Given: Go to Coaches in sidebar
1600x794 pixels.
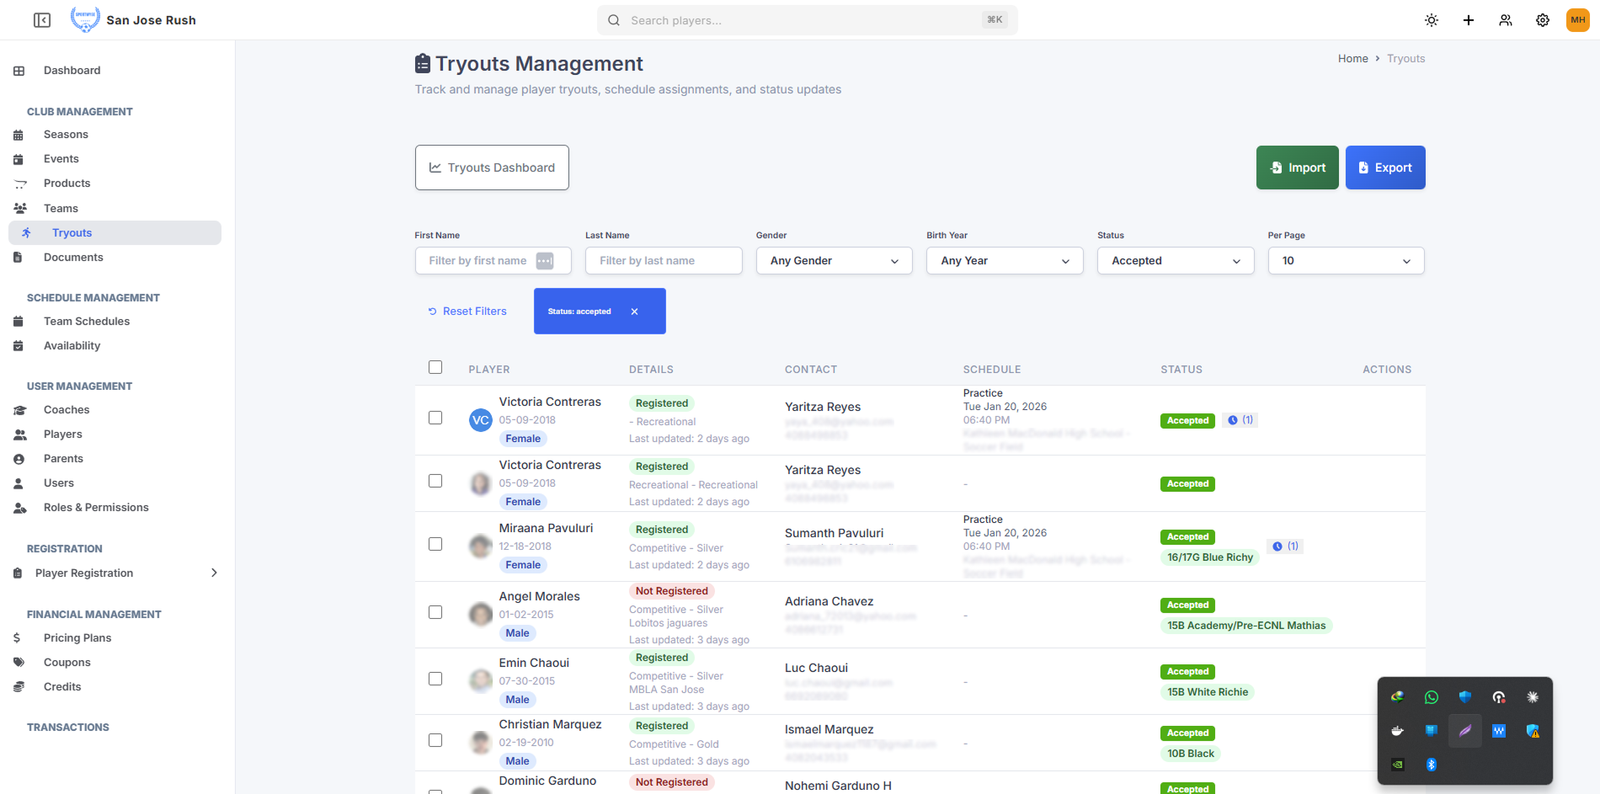Looking at the screenshot, I should coord(66,410).
